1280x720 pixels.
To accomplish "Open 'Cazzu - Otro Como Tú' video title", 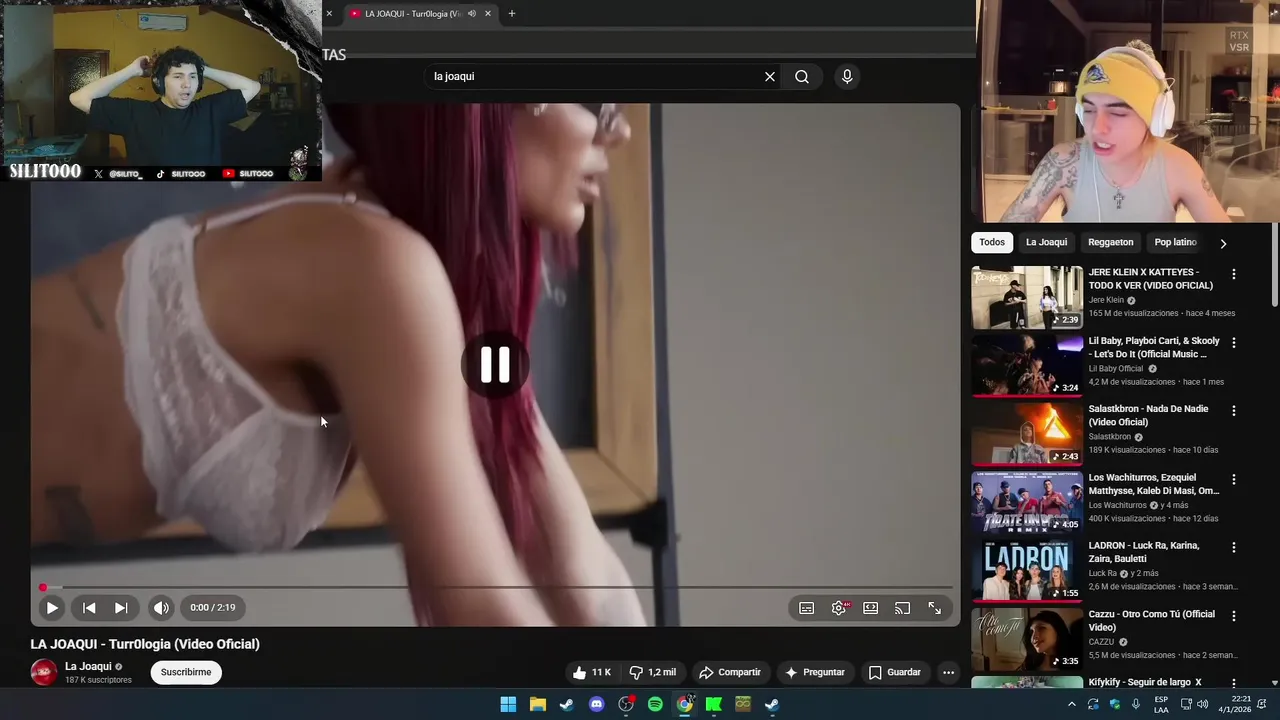I will [1152, 621].
